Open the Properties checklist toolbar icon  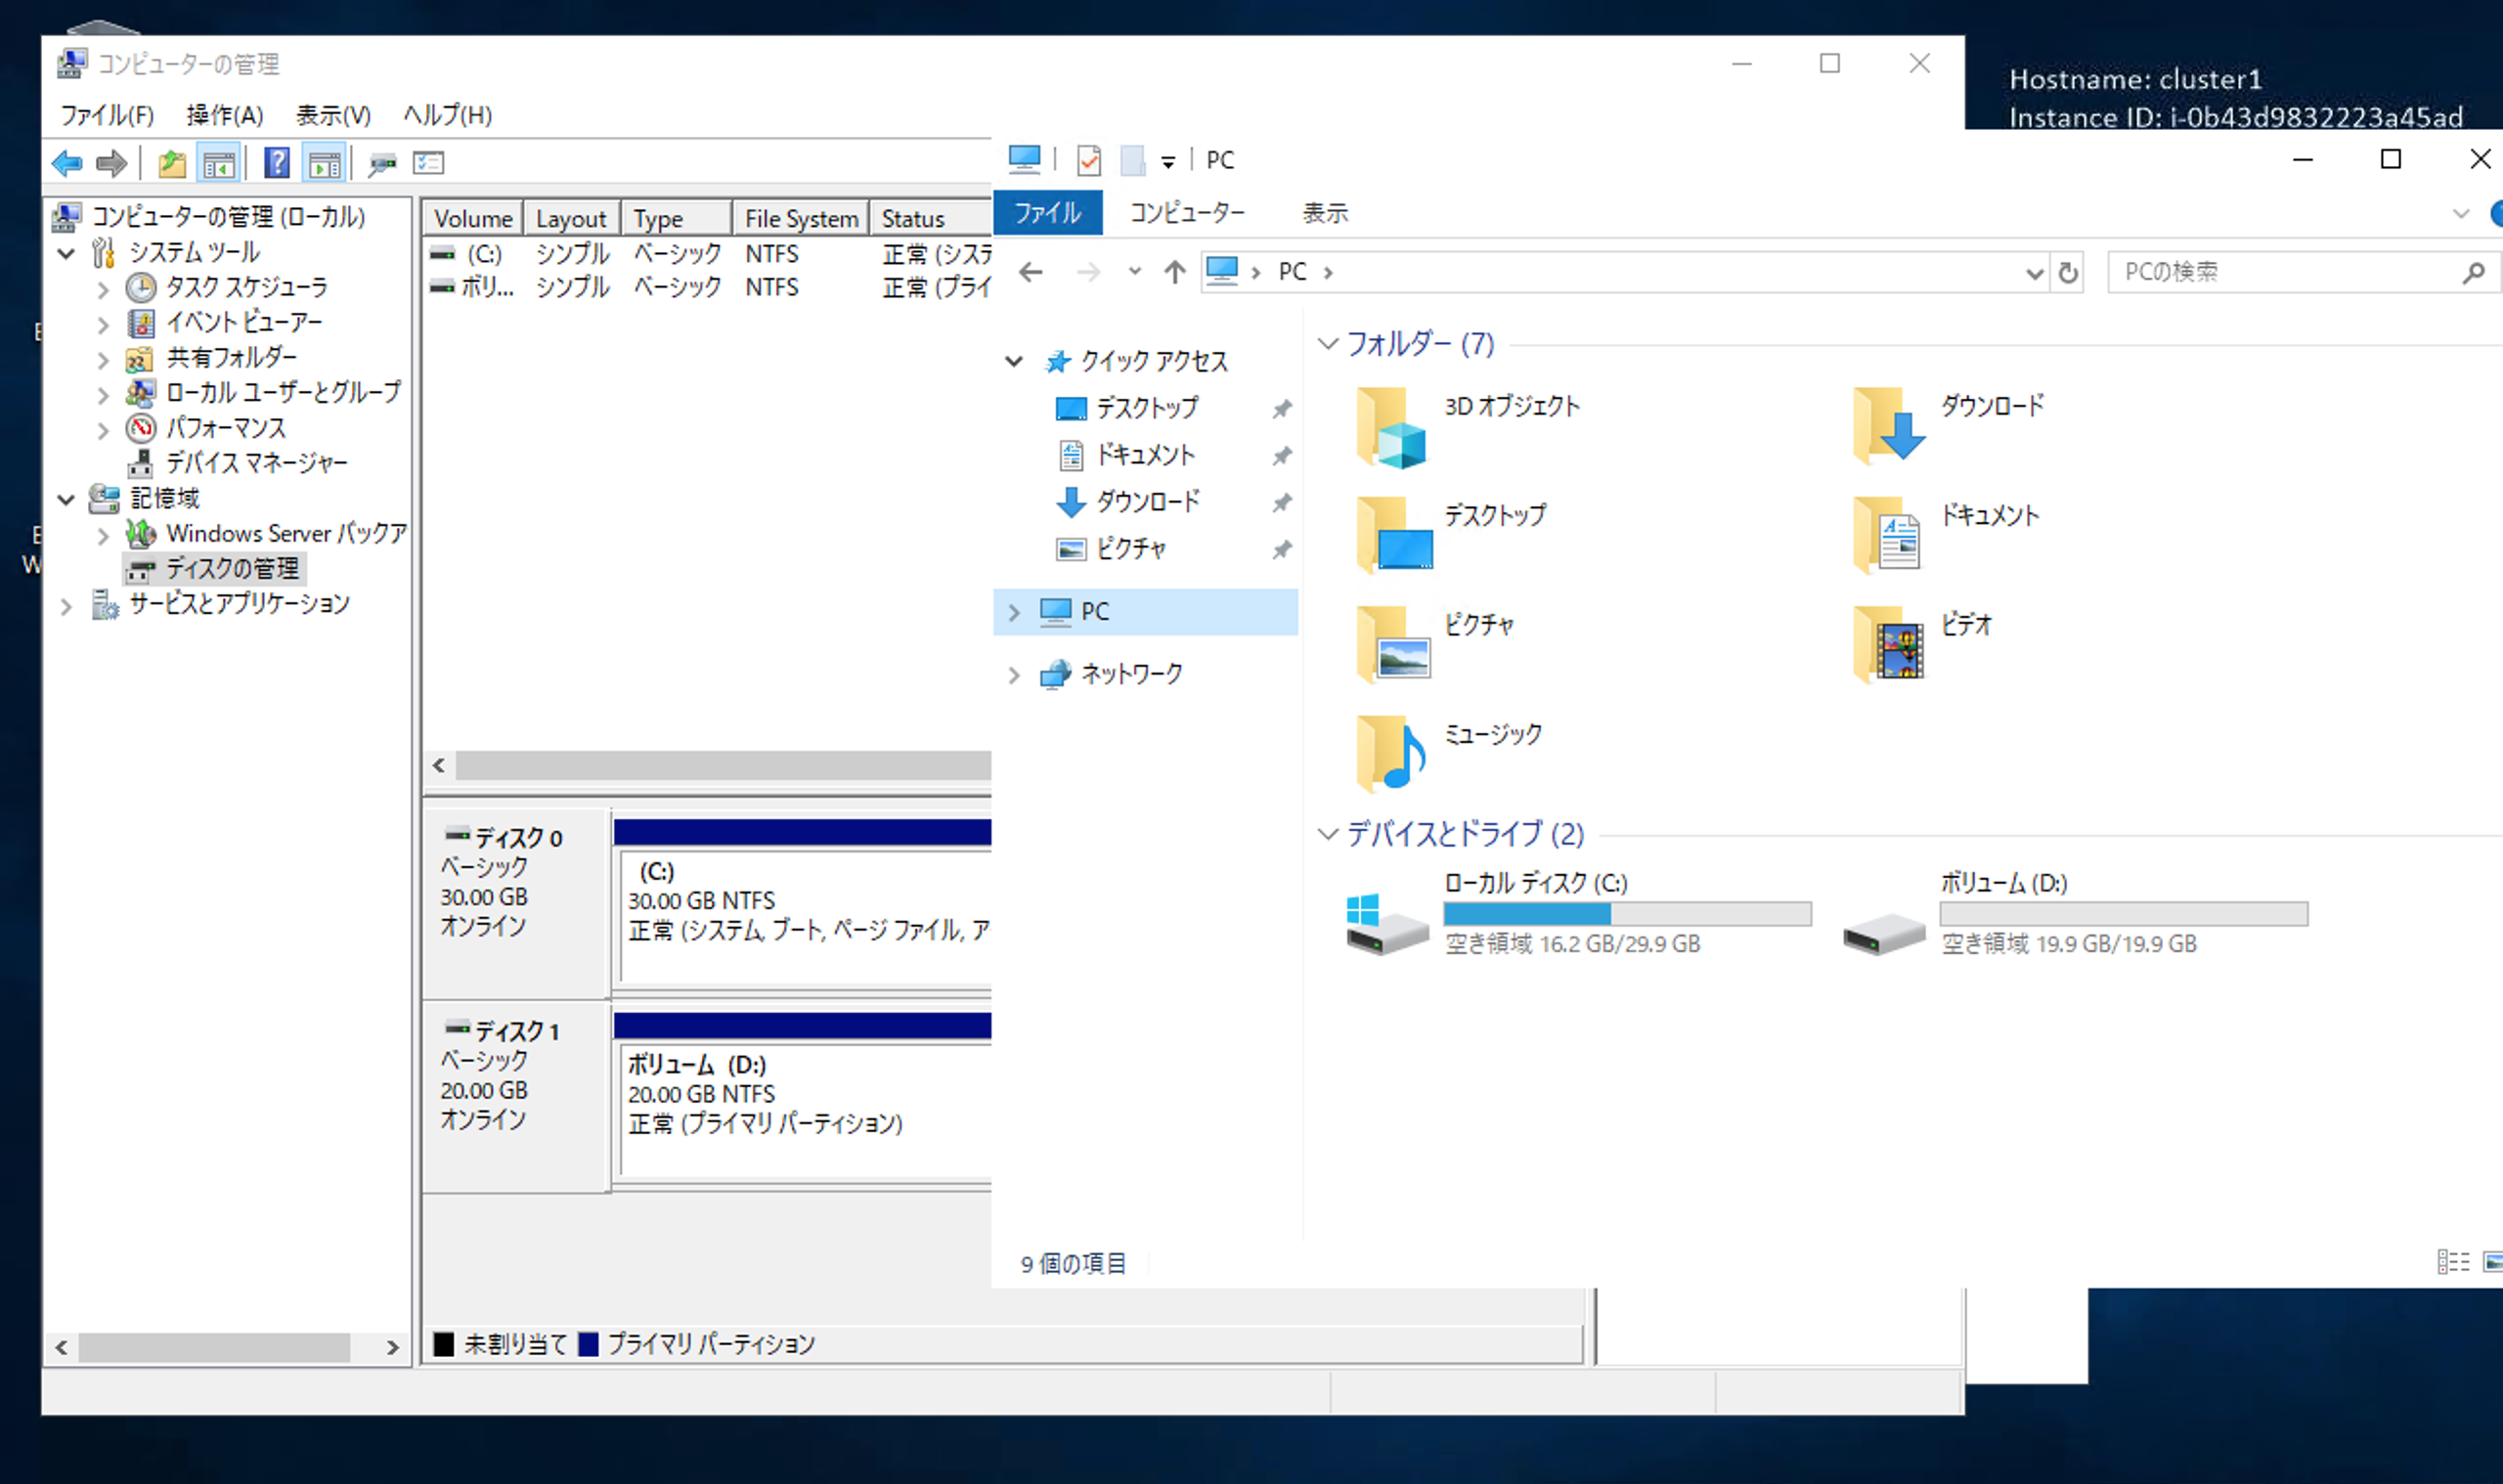[429, 163]
